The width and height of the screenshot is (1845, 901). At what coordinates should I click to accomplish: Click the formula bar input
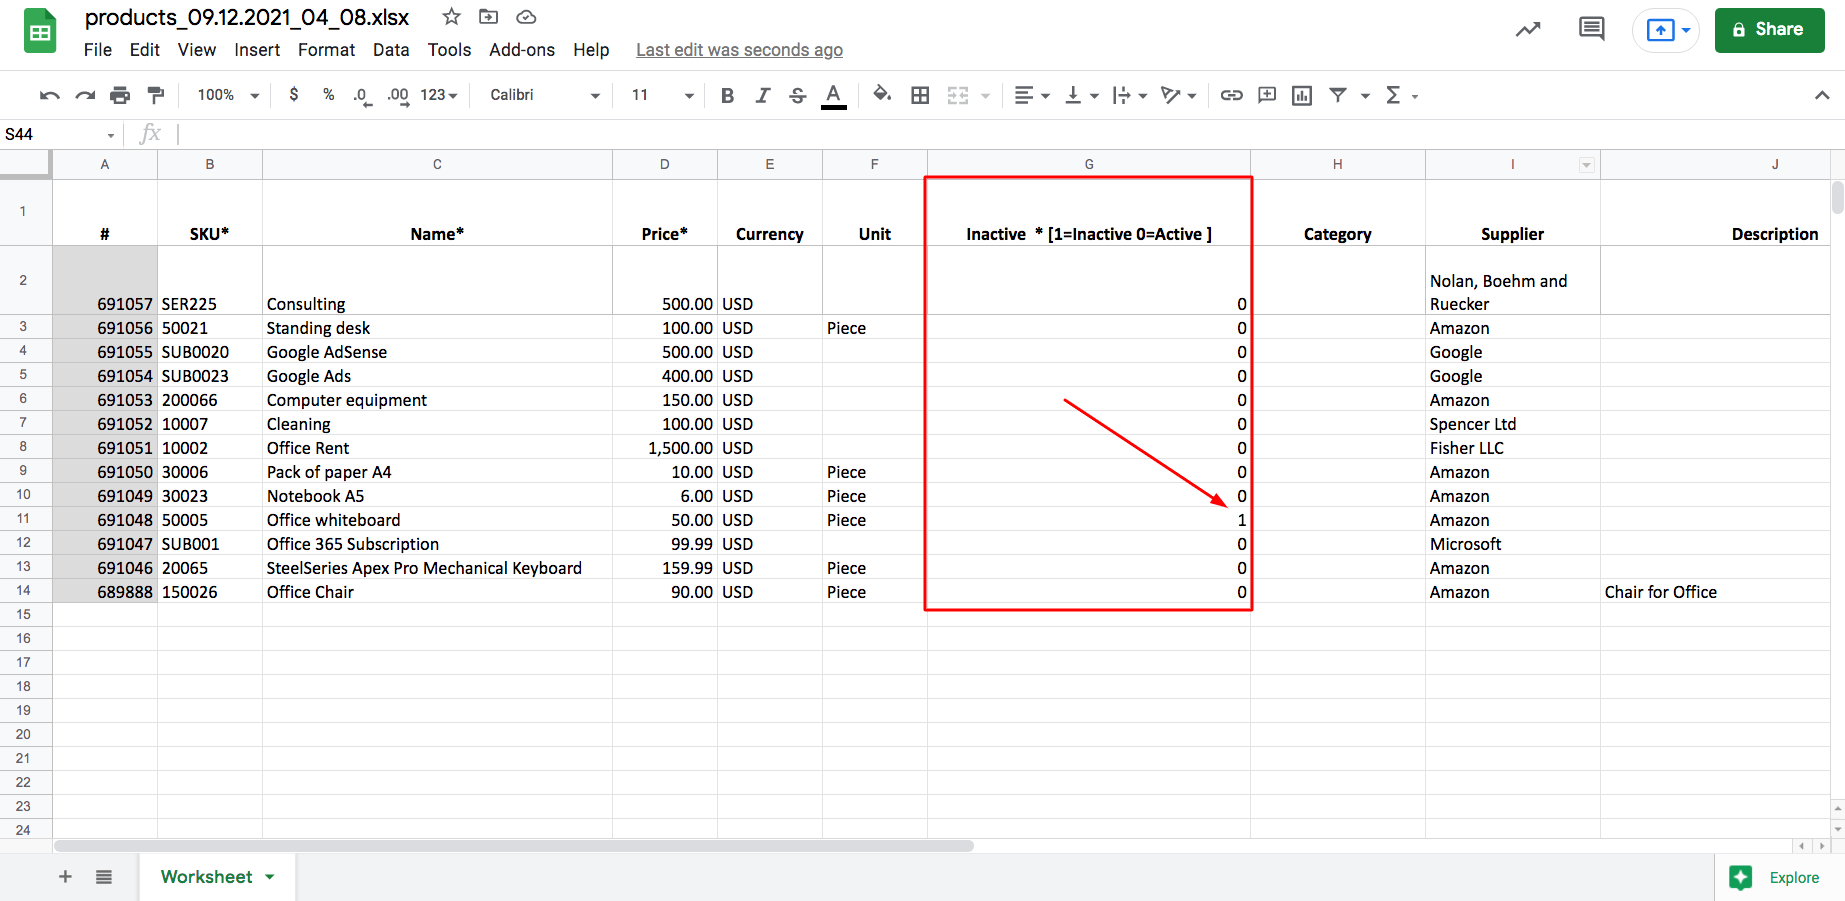[x=1010, y=134]
